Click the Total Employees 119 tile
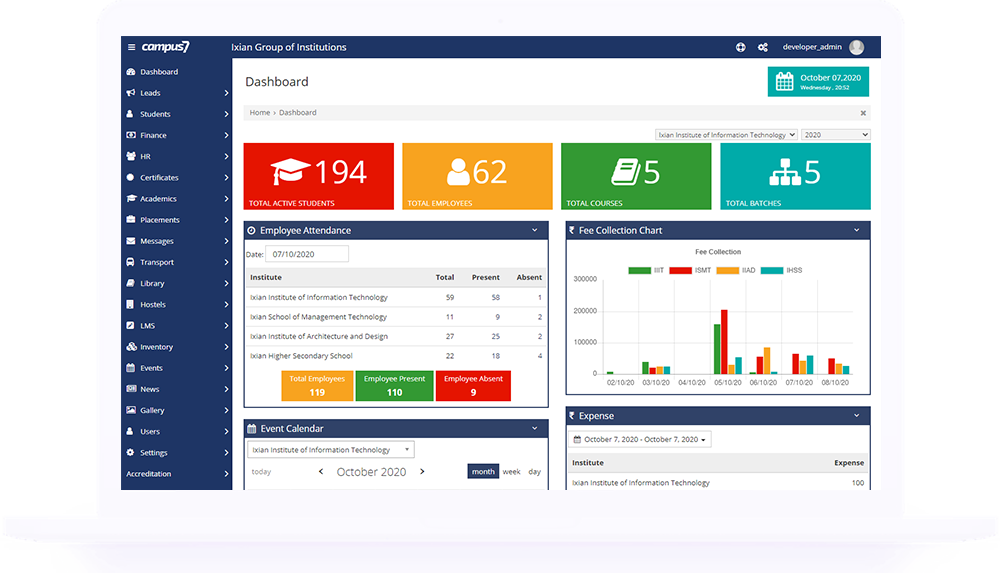The height and width of the screenshot is (573, 1000). click(317, 385)
